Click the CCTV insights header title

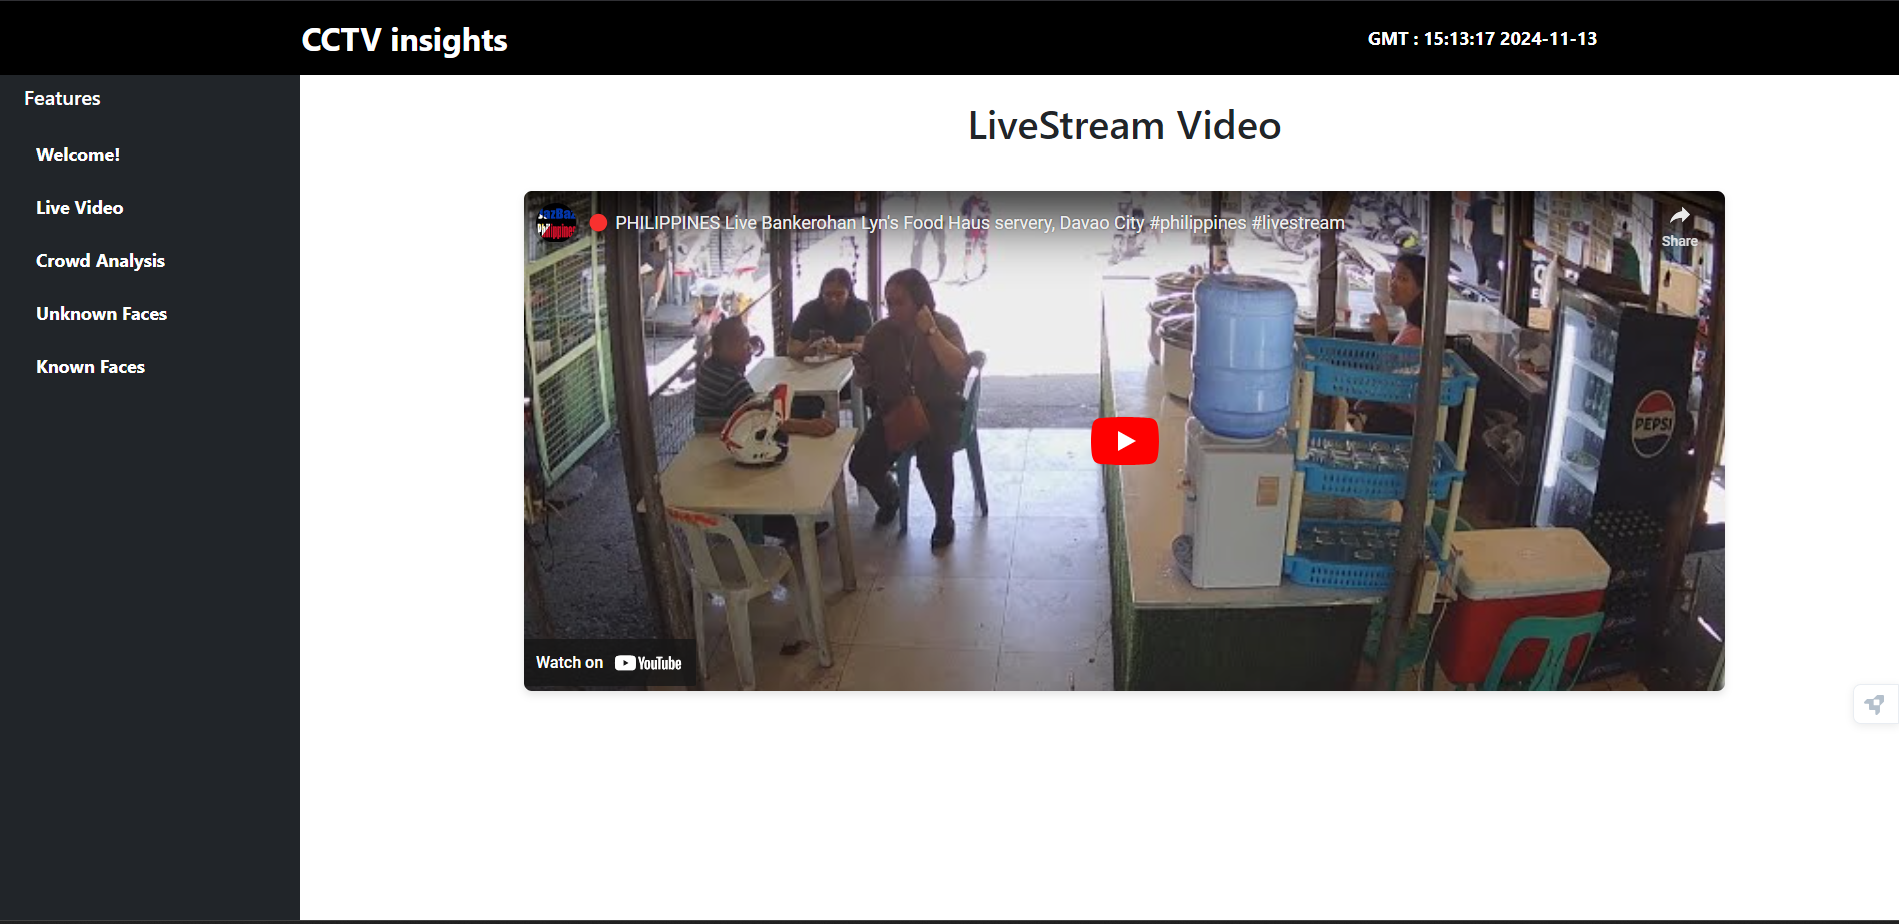404,40
